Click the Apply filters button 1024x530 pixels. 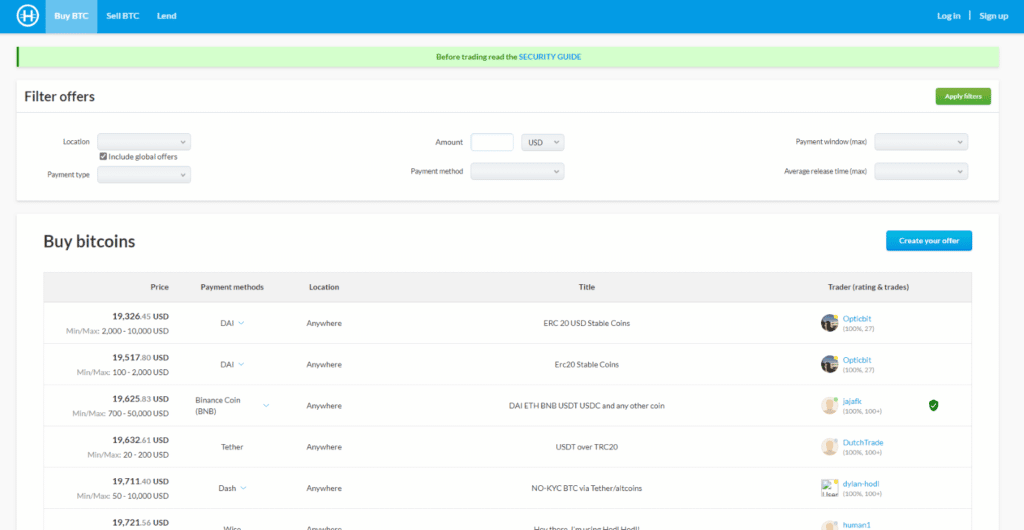click(x=963, y=97)
